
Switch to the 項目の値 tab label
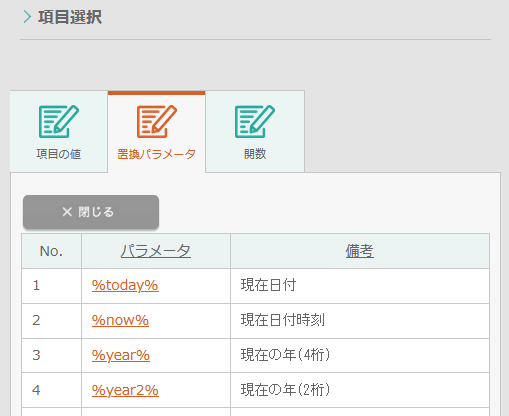coord(59,154)
